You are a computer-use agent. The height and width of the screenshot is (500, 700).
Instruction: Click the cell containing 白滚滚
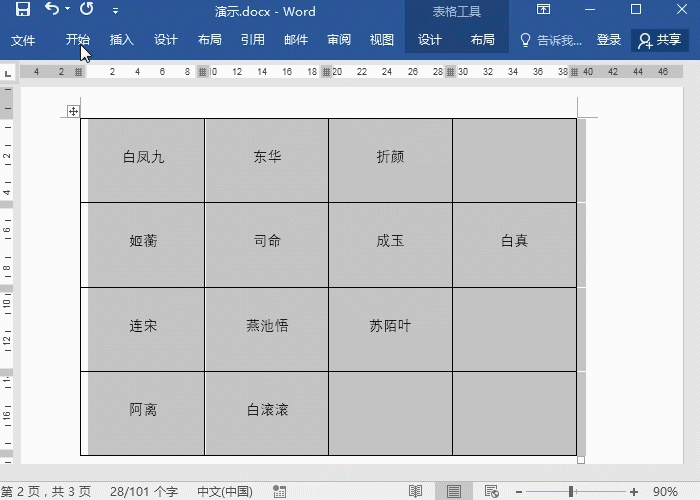point(267,413)
